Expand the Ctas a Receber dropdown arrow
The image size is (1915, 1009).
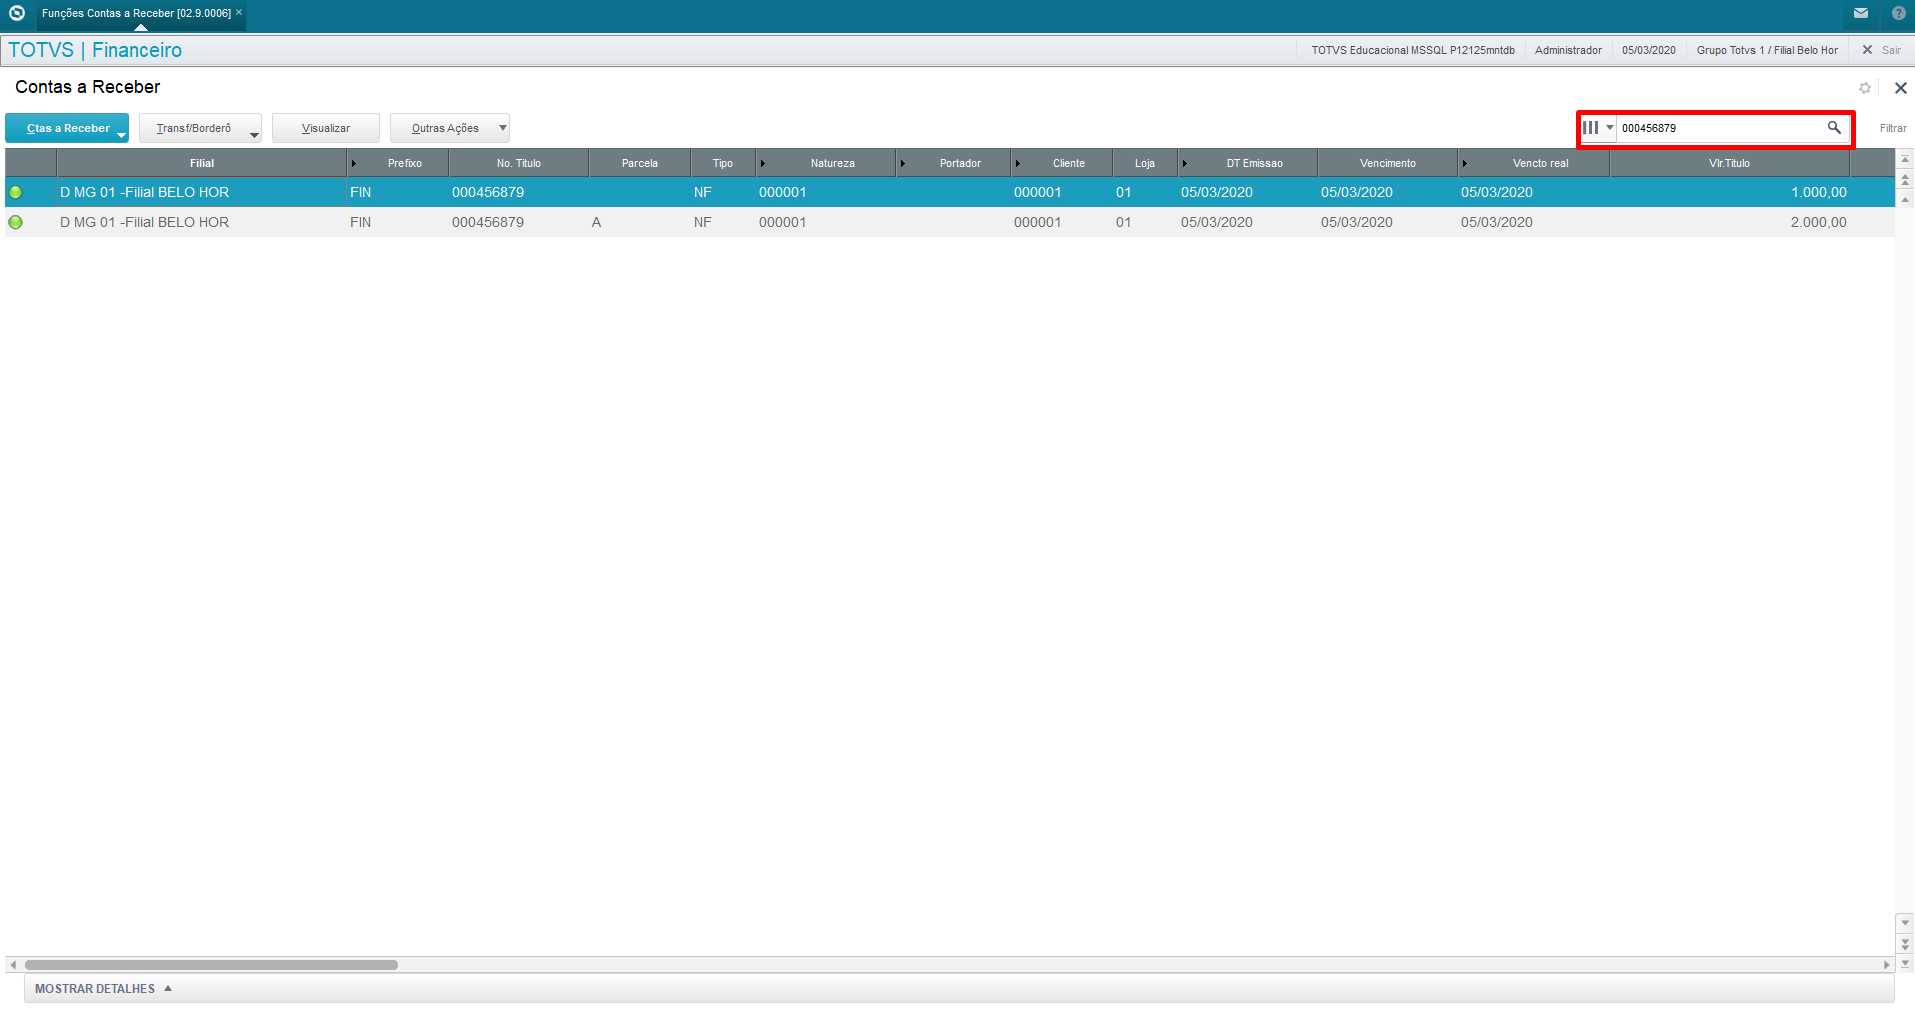tap(121, 135)
